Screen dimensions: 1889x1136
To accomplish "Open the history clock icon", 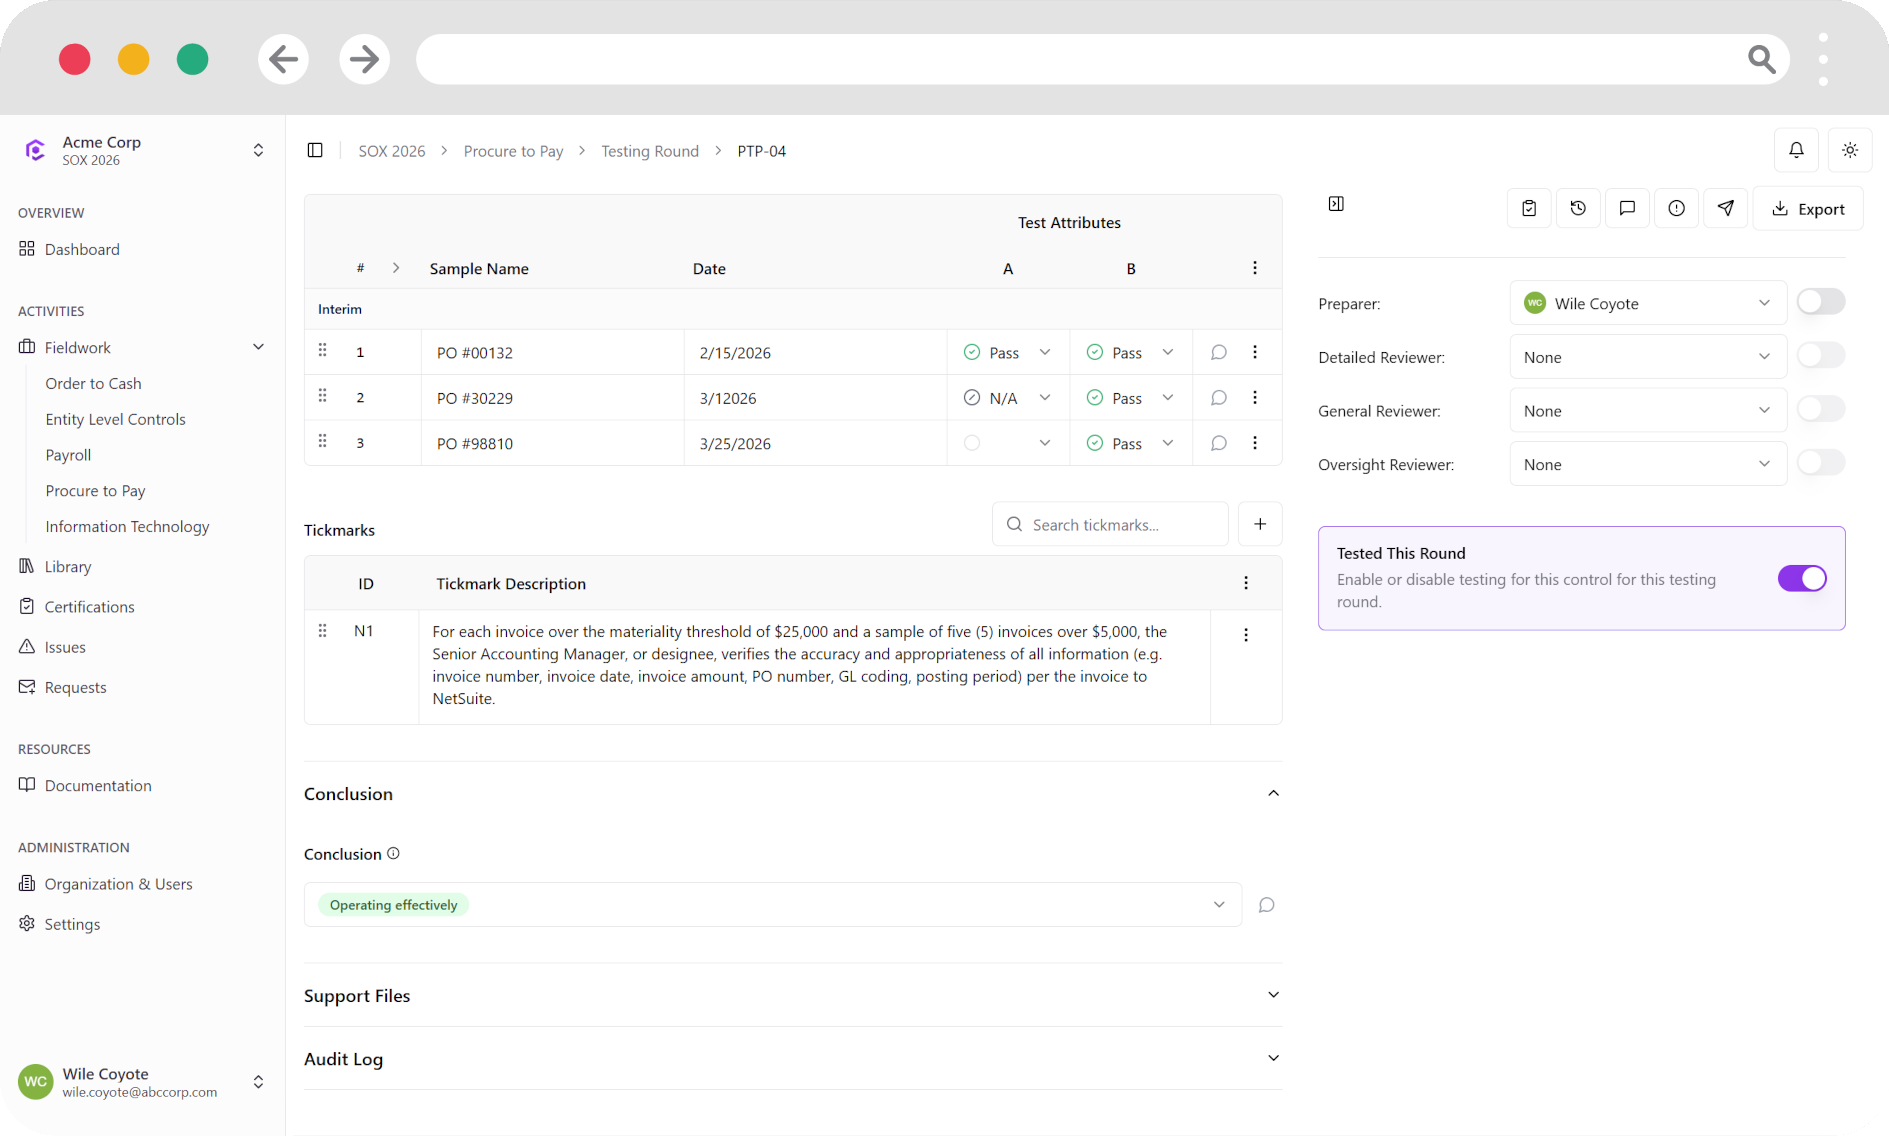I will pyautogui.click(x=1578, y=208).
